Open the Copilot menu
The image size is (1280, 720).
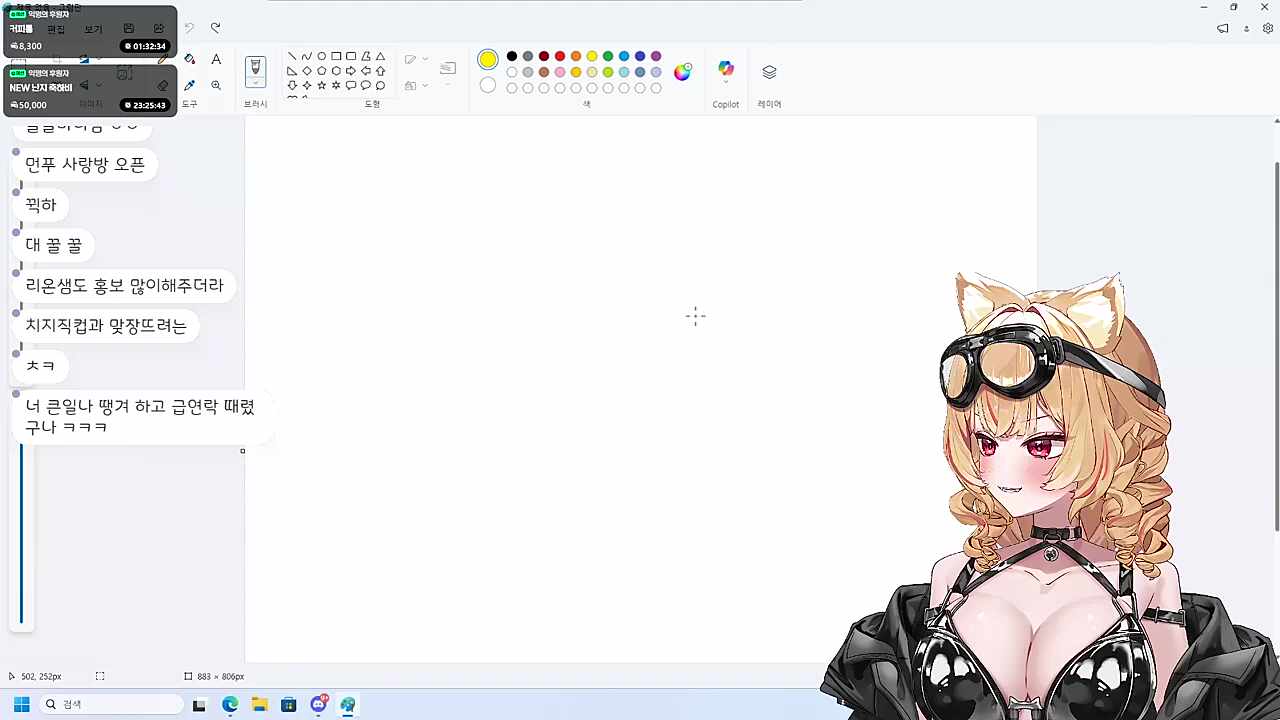(x=726, y=70)
